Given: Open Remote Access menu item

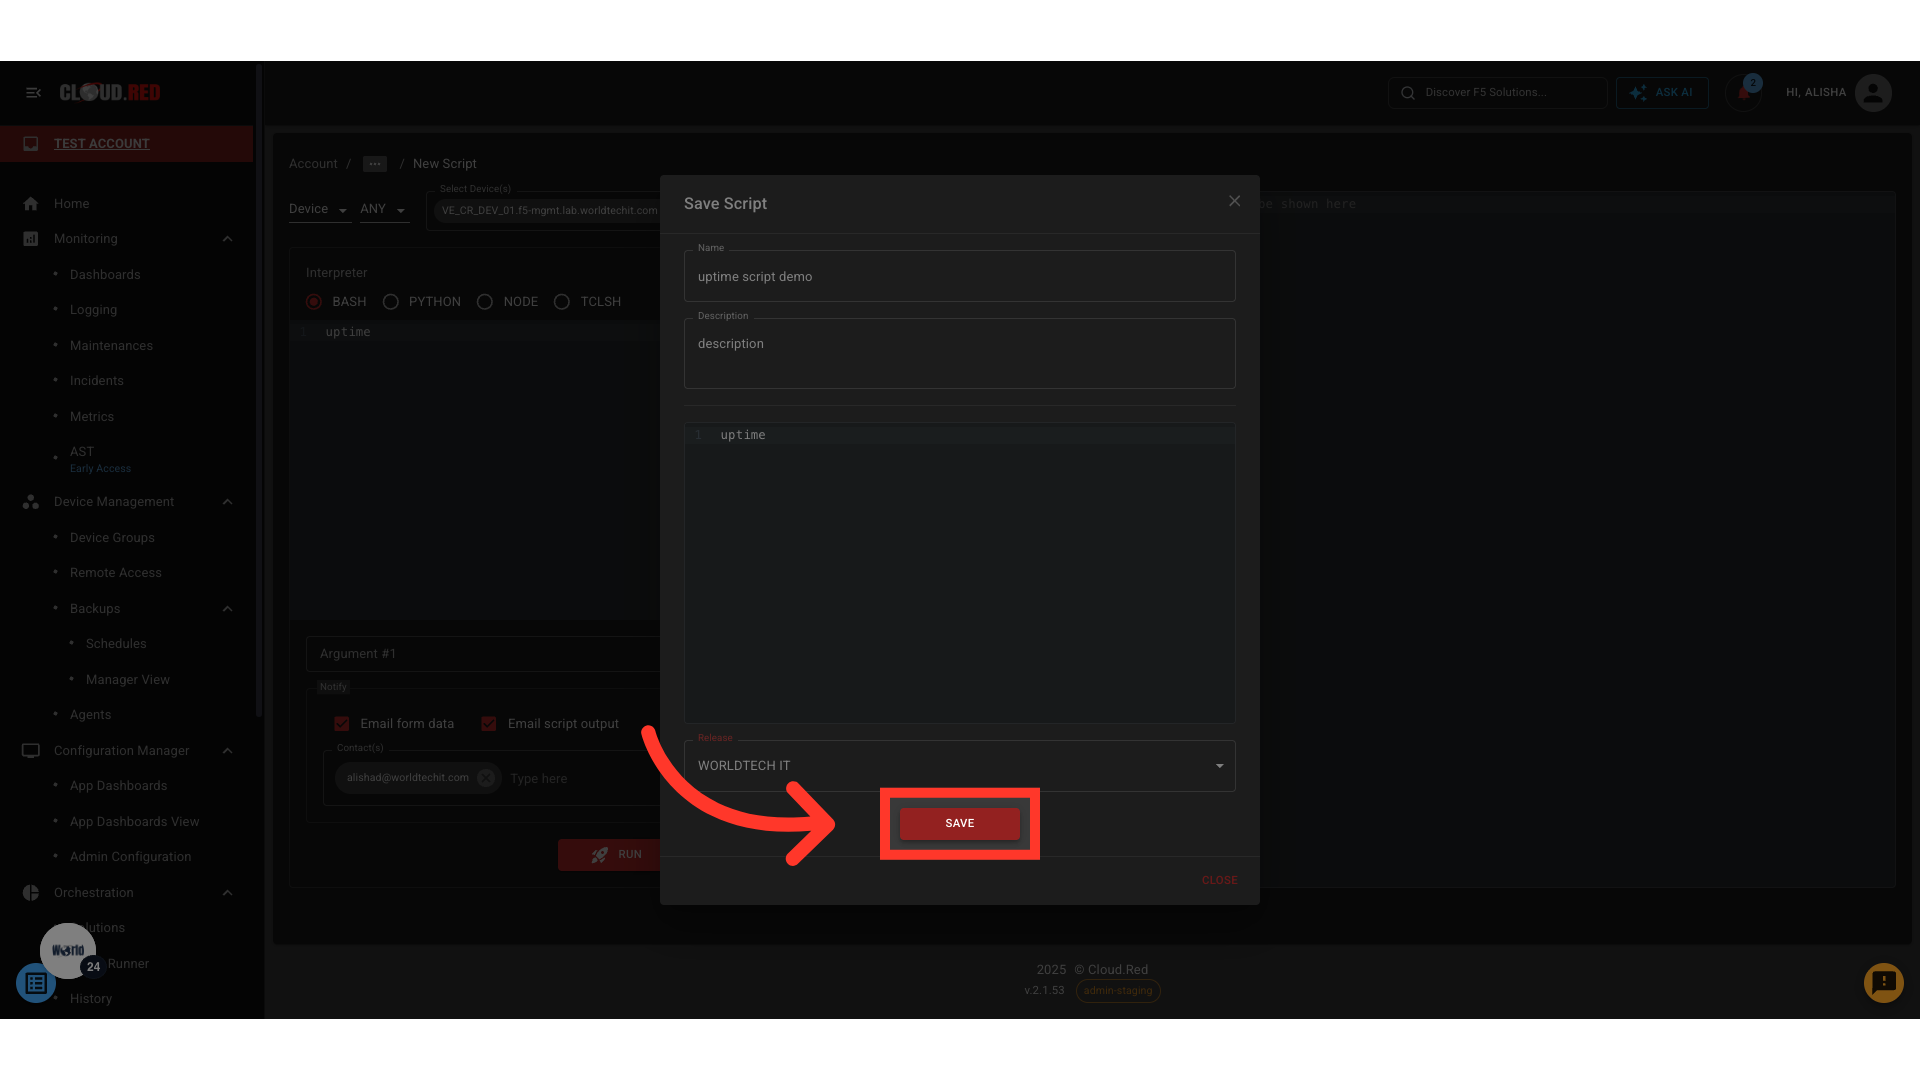Looking at the screenshot, I should pyautogui.click(x=116, y=573).
